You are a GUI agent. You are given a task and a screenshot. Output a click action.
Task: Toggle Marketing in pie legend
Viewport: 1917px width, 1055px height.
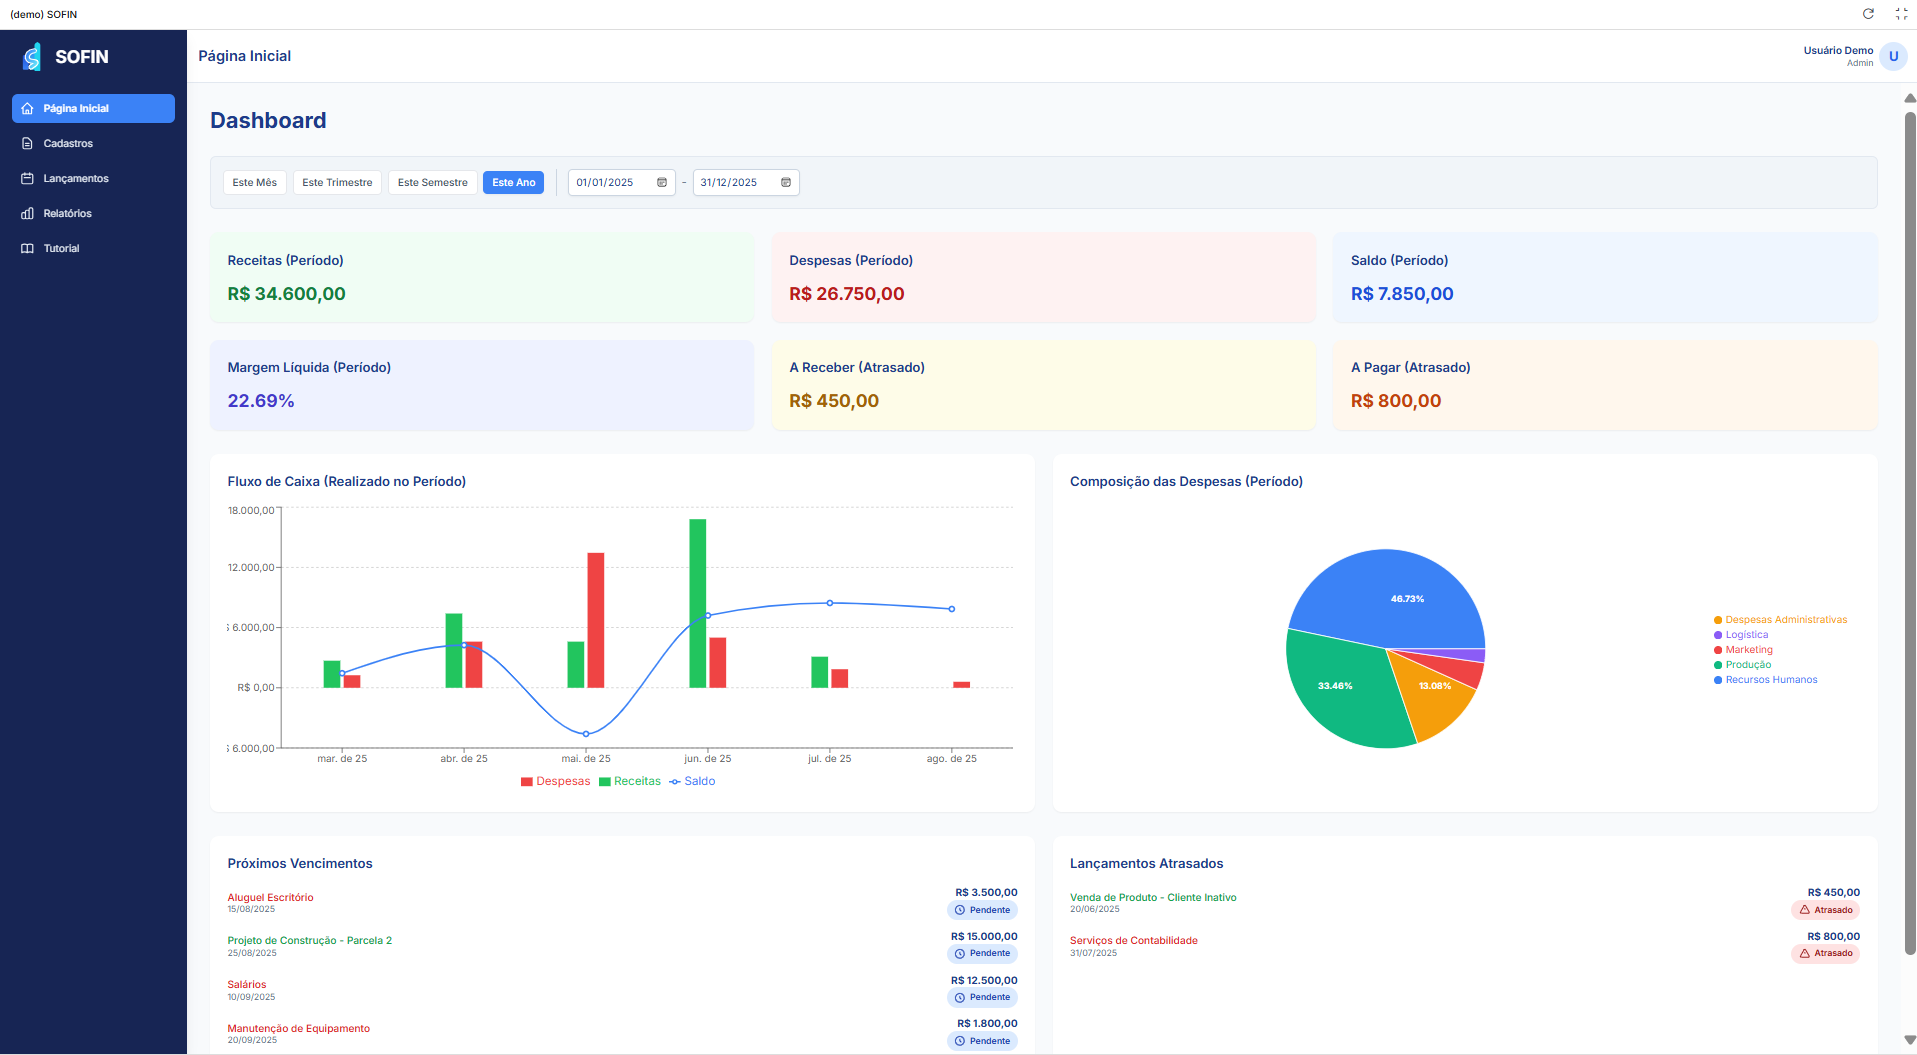[1743, 650]
